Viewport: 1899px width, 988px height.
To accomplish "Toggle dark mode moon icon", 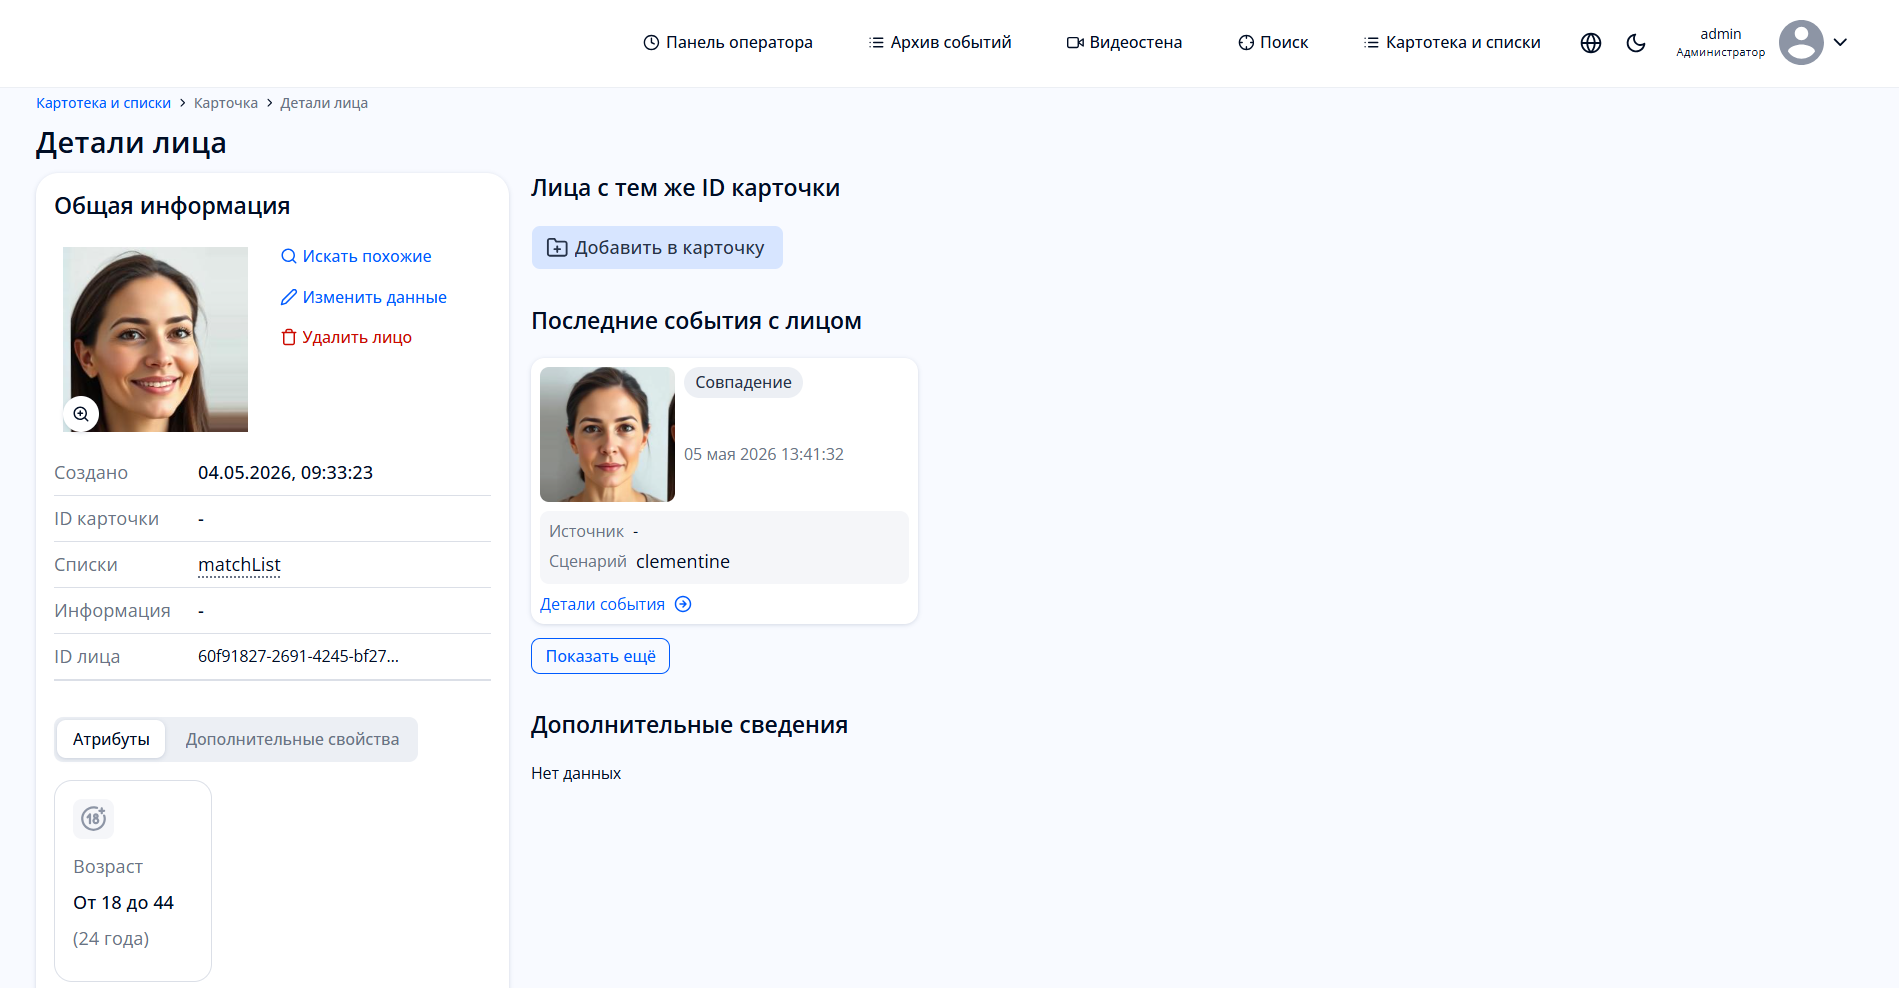I will (1636, 43).
